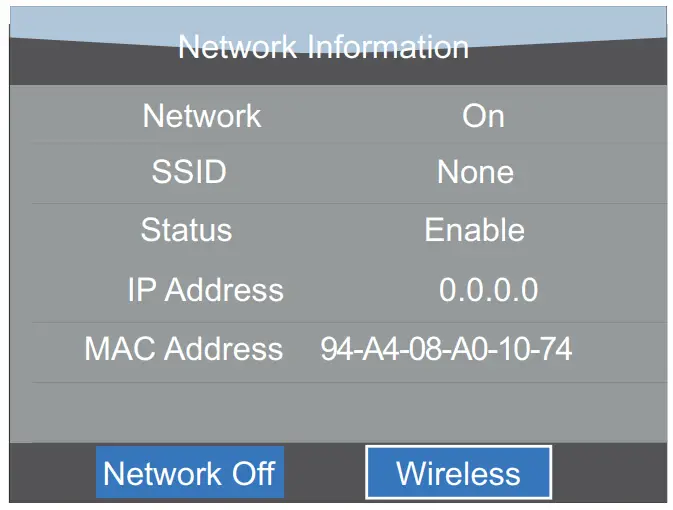This screenshot has height=510, width=673.
Task: Select the Network row label
Action: 201,116
